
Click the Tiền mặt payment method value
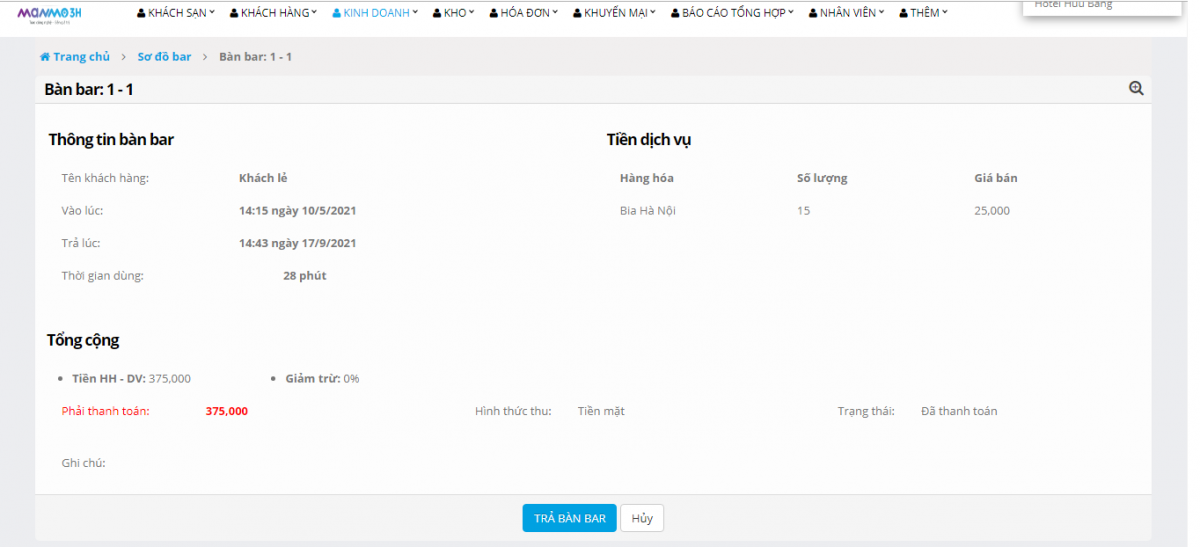[x=601, y=411]
